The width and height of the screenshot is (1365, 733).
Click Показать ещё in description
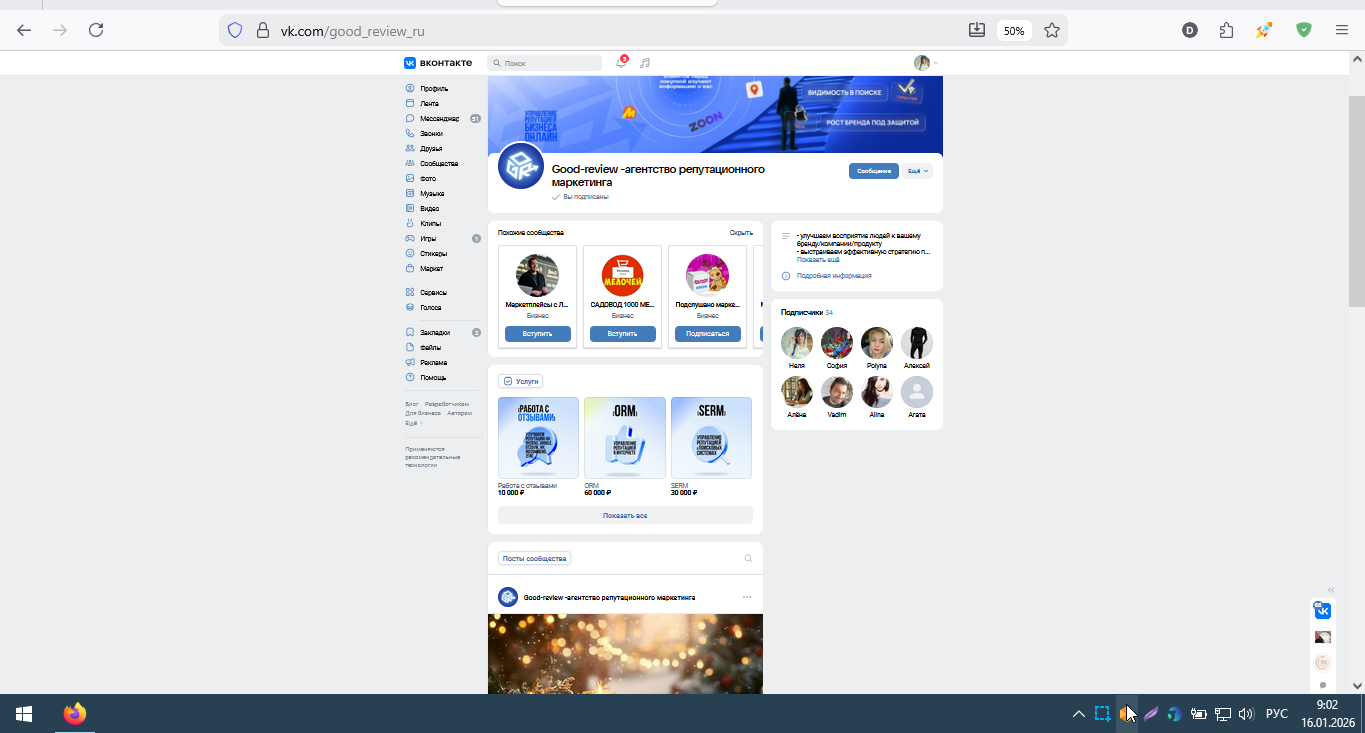(818, 259)
